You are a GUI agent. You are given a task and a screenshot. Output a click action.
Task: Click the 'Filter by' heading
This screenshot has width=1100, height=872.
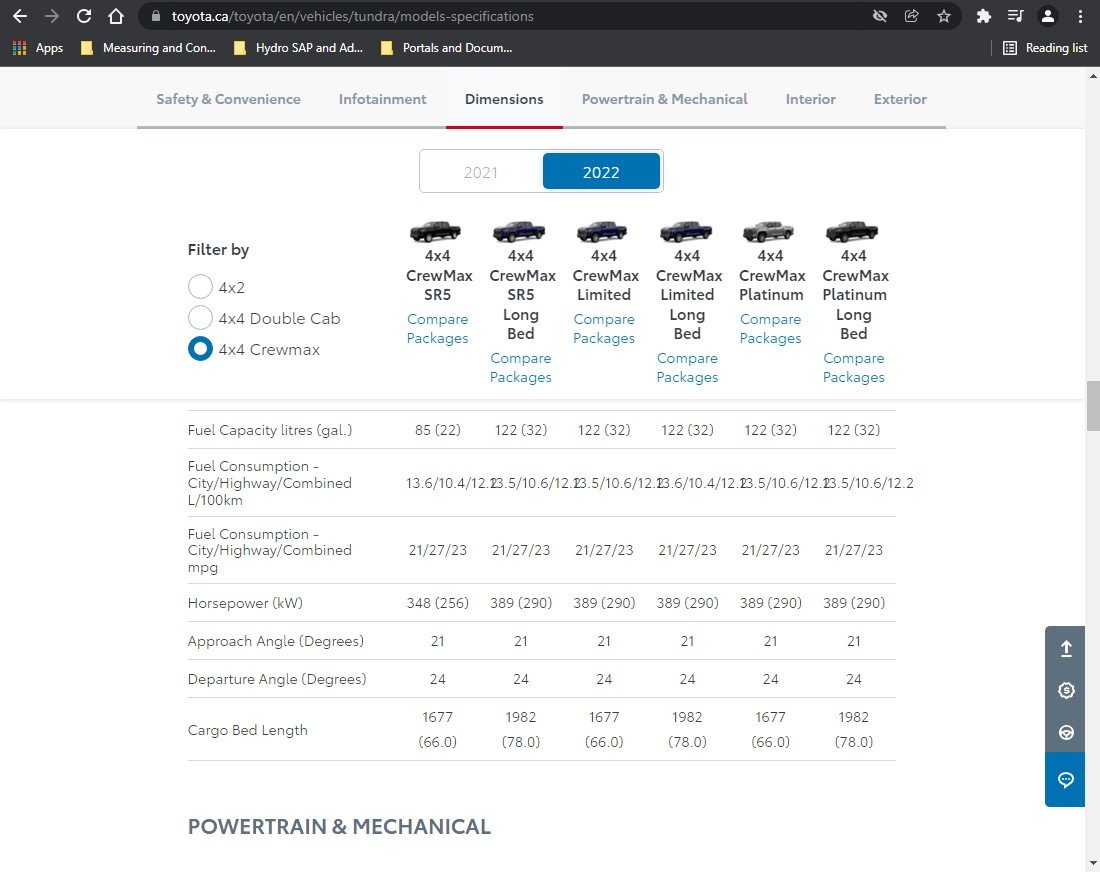pyautogui.click(x=218, y=250)
